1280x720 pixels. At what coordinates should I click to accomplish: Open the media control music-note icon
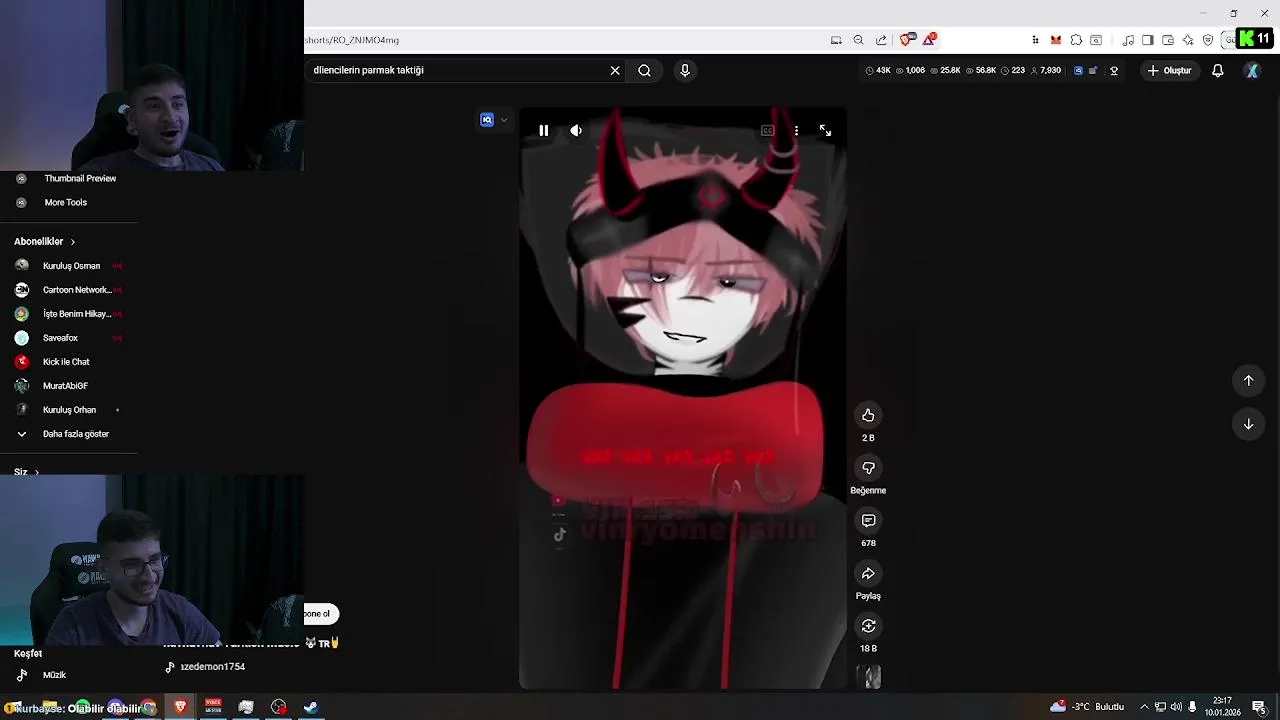click(x=1128, y=40)
